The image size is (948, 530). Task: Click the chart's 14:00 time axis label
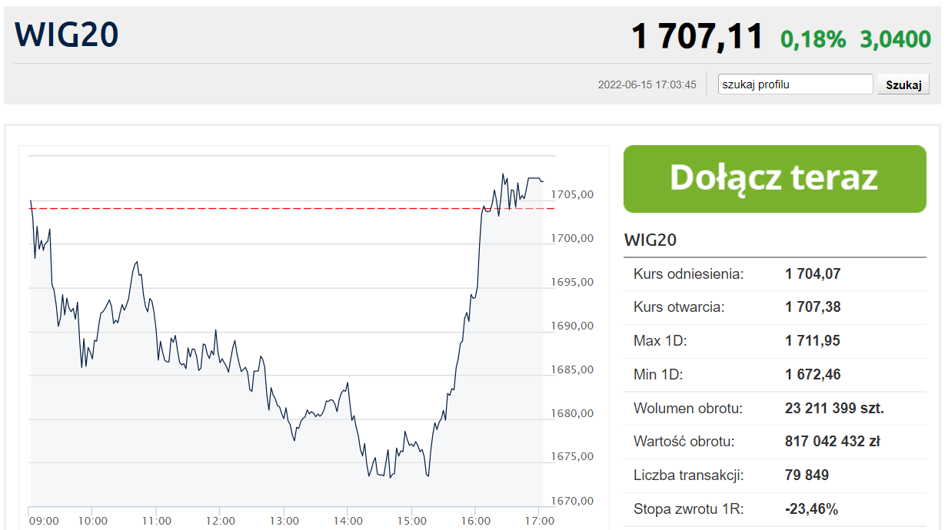[x=348, y=521]
